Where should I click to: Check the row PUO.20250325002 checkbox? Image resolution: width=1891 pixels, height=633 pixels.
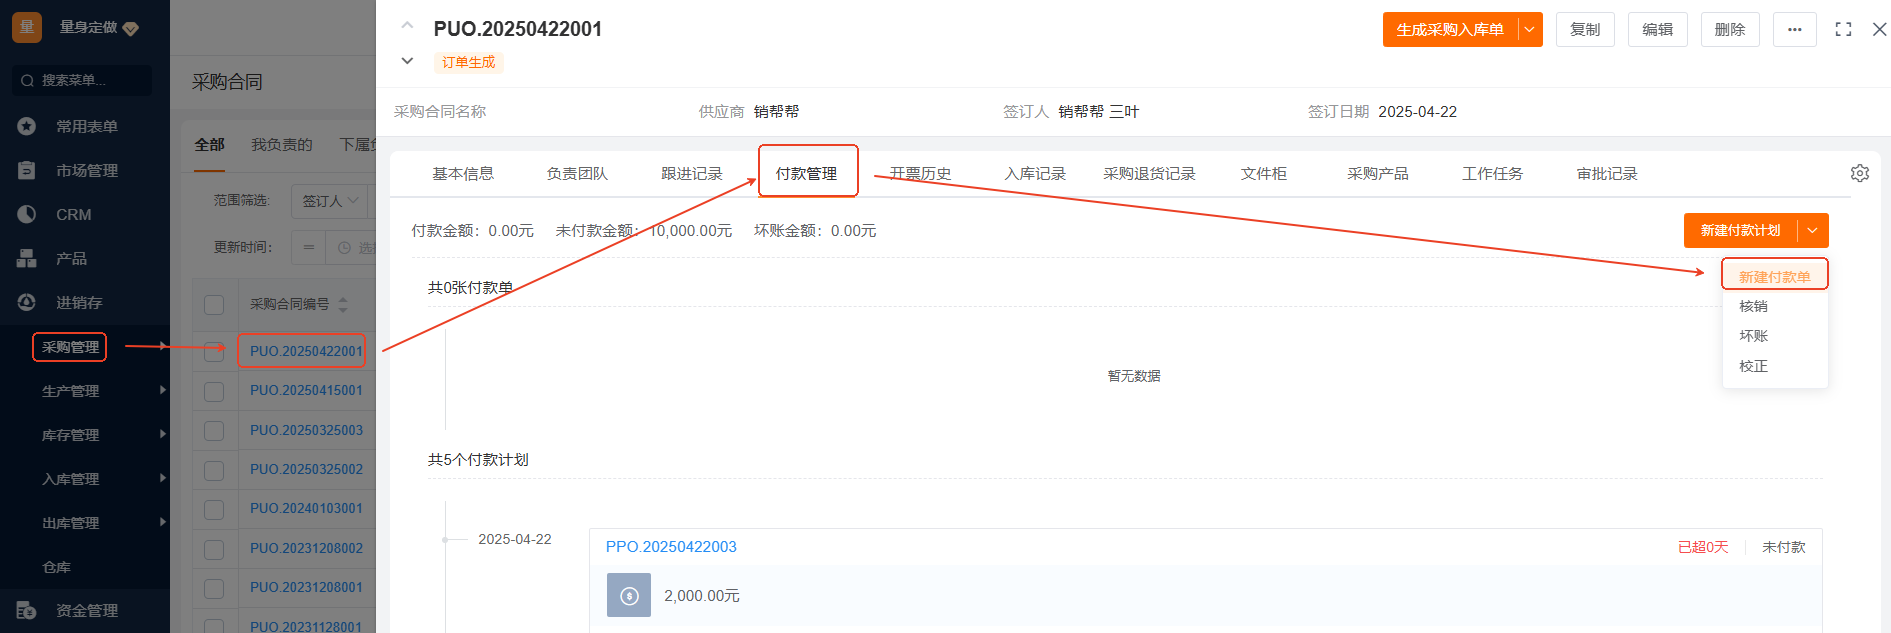point(214,470)
